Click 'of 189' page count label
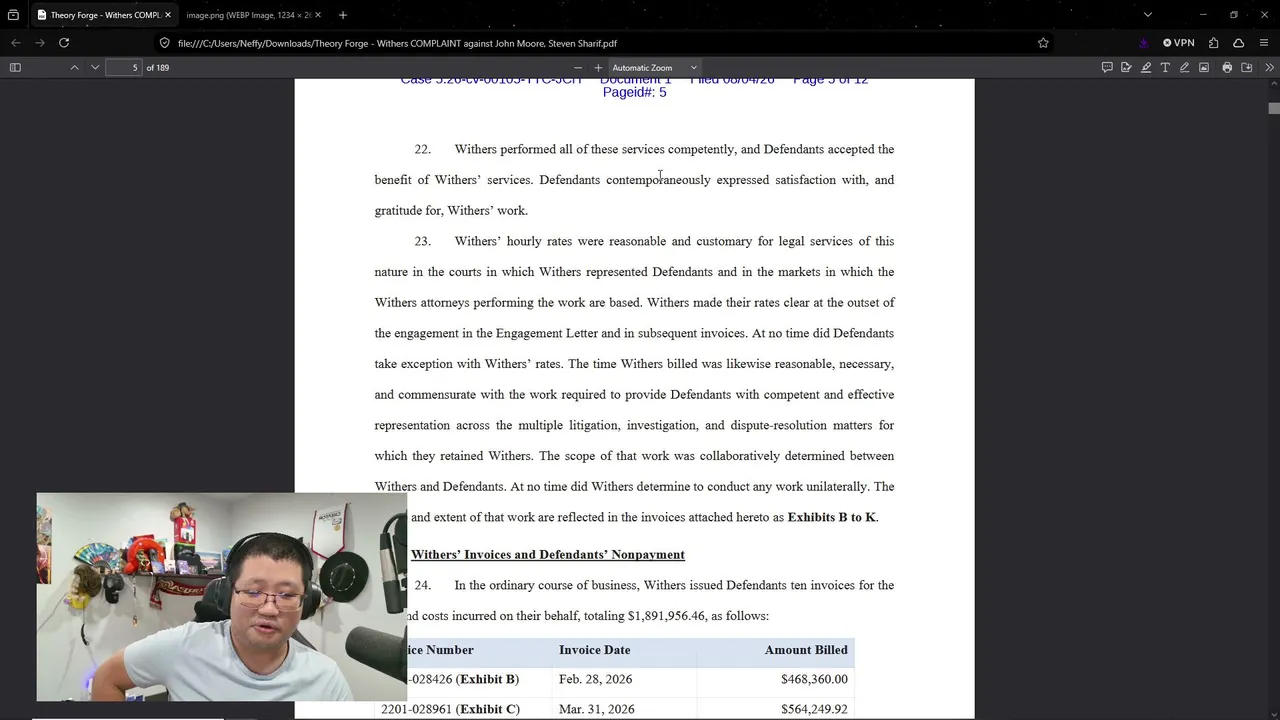 (157, 67)
